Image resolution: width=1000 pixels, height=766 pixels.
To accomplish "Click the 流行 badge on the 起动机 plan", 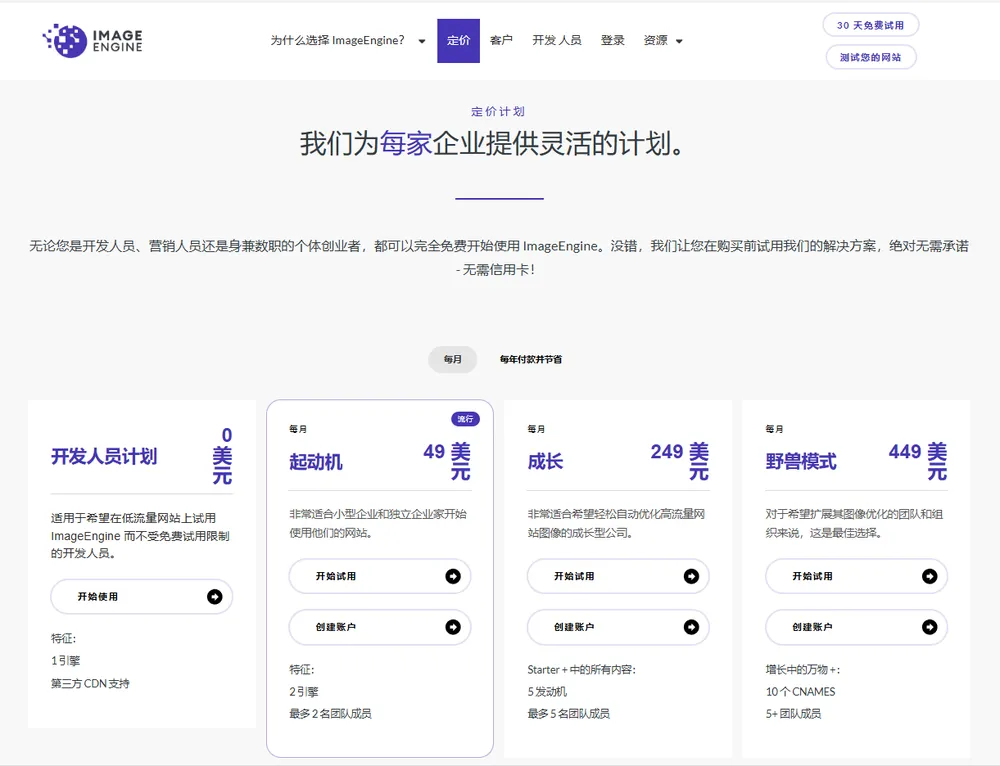I will pyautogui.click(x=465, y=419).
